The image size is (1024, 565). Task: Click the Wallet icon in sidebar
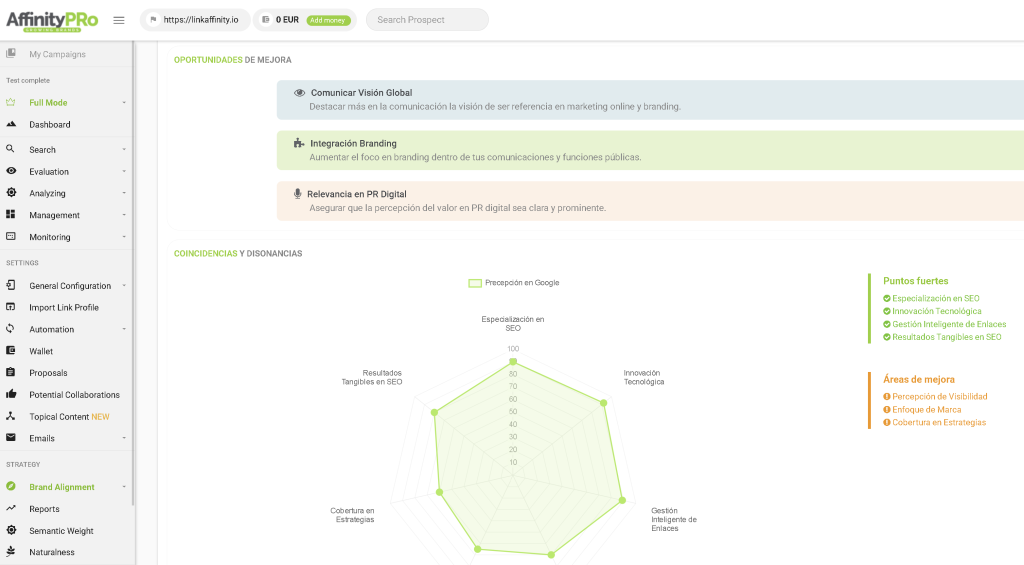click(x=11, y=351)
